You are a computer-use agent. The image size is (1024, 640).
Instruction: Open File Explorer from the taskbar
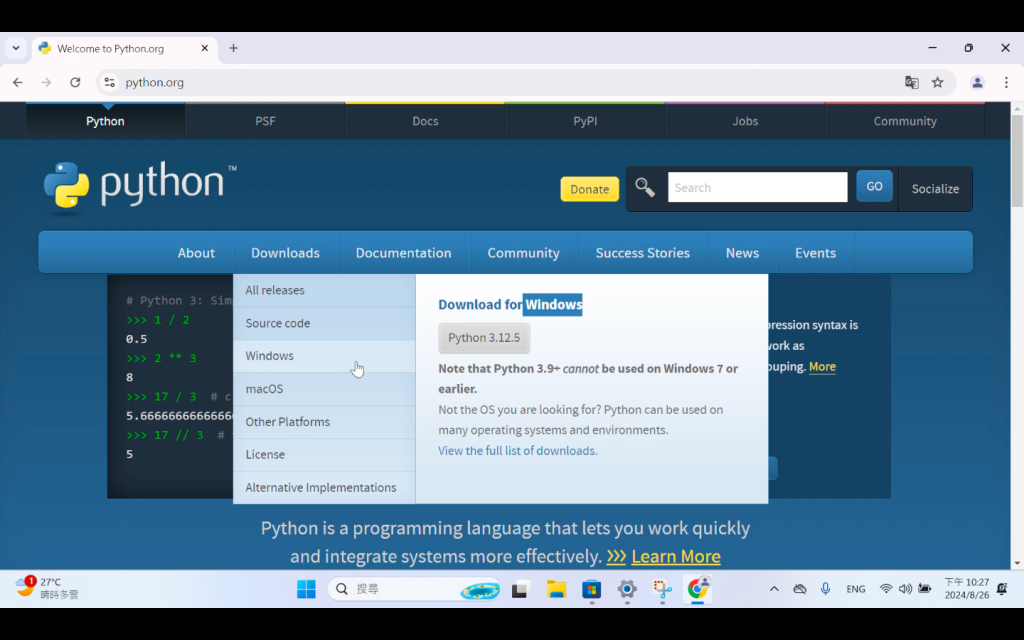556,589
